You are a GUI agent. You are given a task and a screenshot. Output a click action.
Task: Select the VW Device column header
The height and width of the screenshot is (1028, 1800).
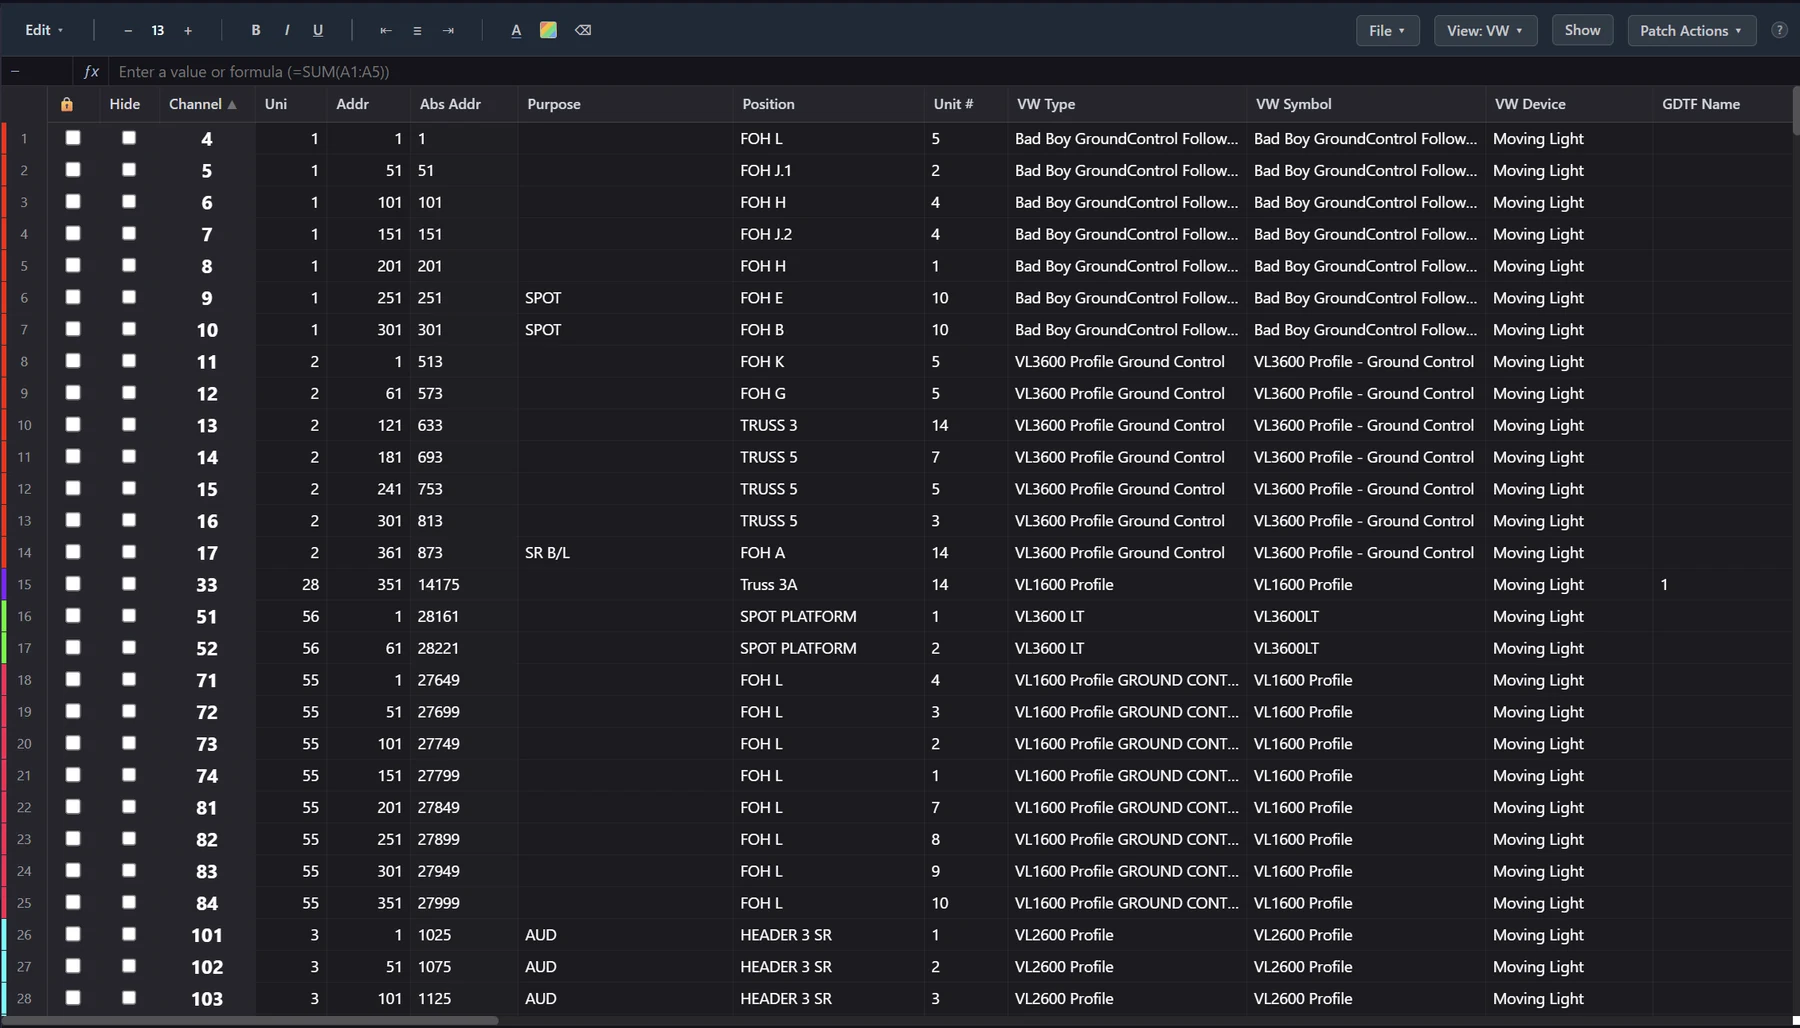pos(1569,104)
